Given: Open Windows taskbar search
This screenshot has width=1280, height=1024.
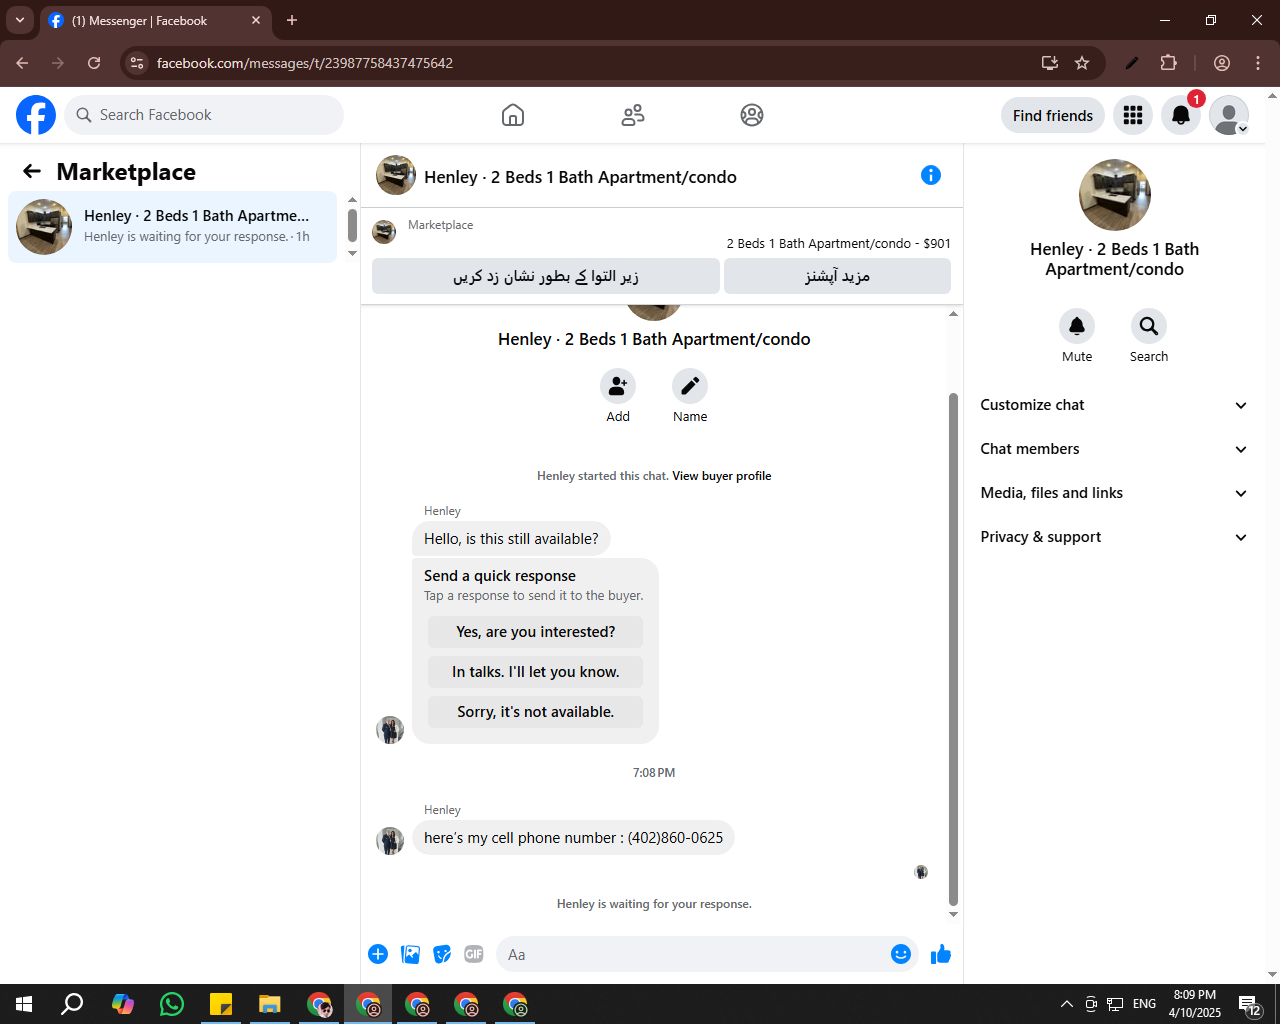Looking at the screenshot, I should click(x=72, y=1004).
